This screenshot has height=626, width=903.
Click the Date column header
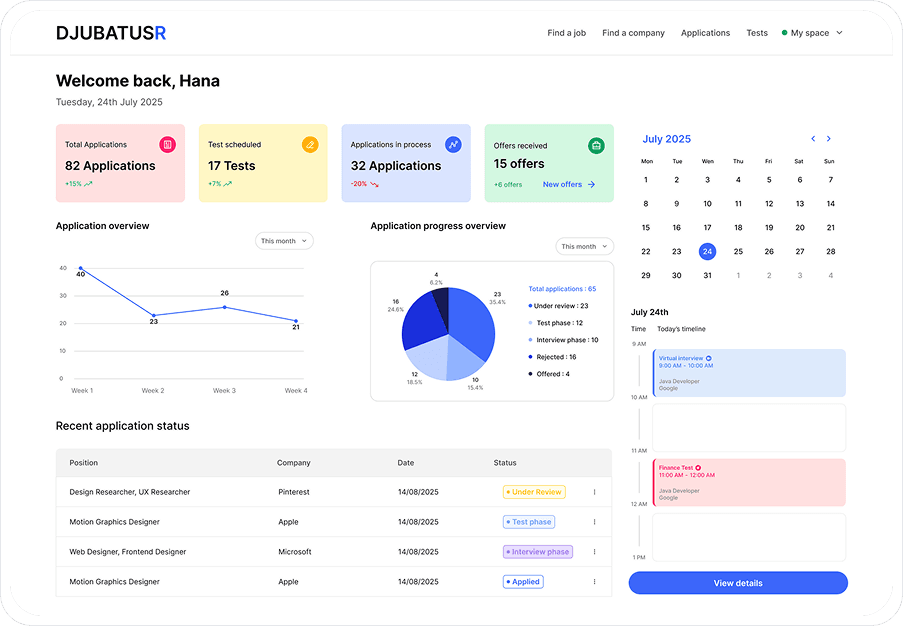tap(405, 462)
